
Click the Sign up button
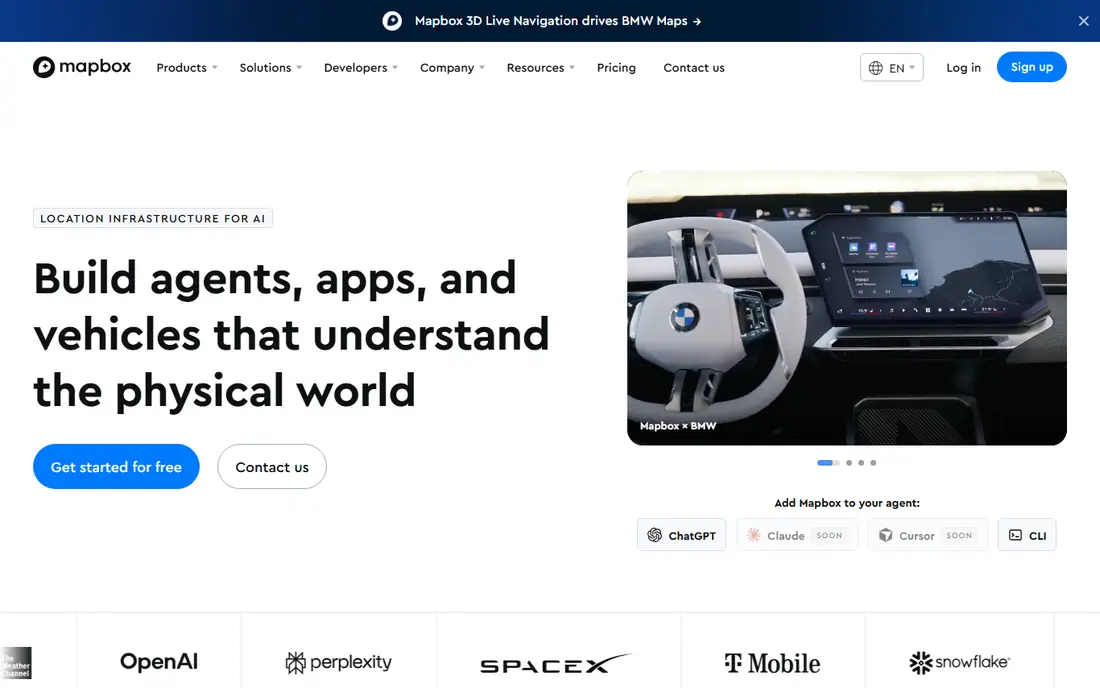pyautogui.click(x=1031, y=67)
